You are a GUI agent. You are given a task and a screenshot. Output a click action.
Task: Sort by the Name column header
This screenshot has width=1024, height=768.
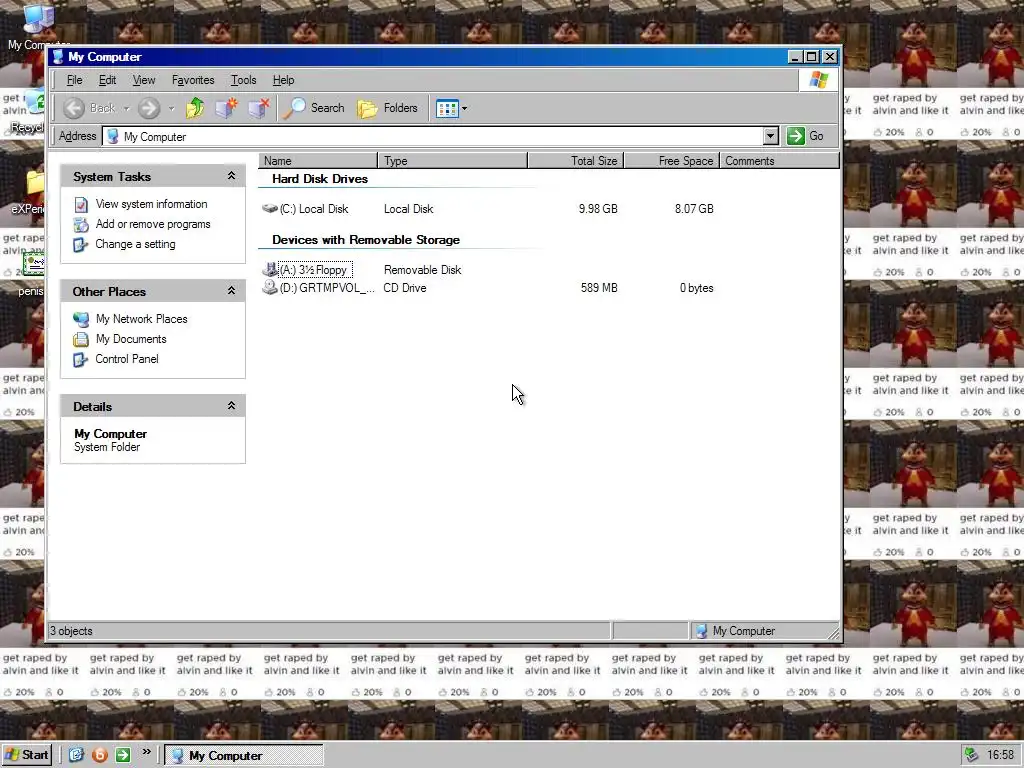(x=318, y=161)
